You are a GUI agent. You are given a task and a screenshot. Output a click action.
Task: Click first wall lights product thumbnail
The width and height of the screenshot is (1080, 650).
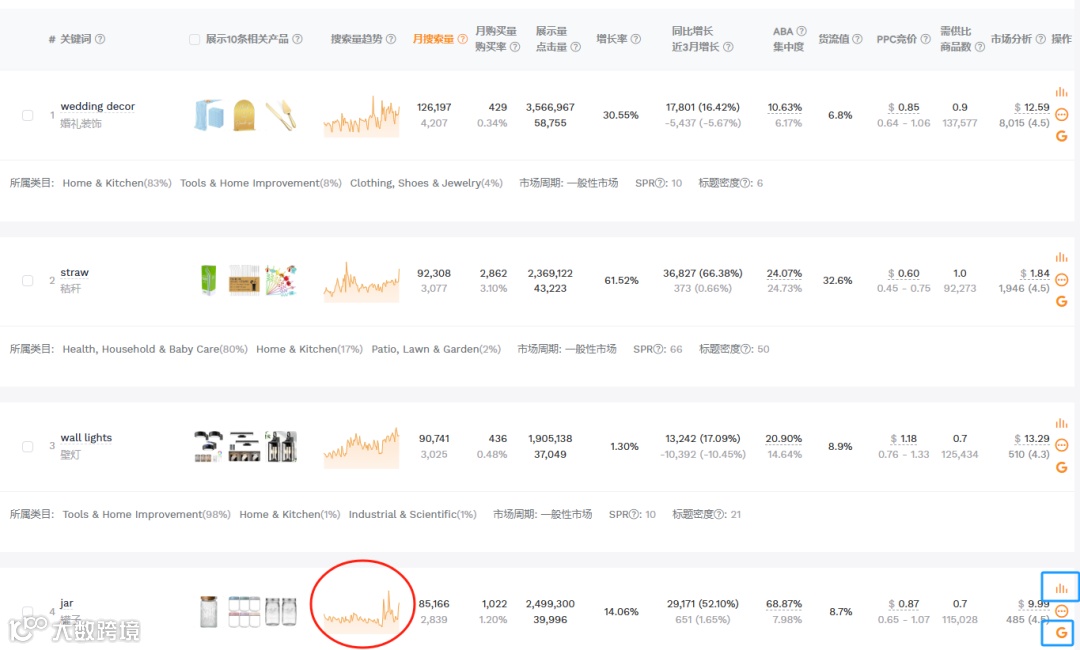(208, 446)
